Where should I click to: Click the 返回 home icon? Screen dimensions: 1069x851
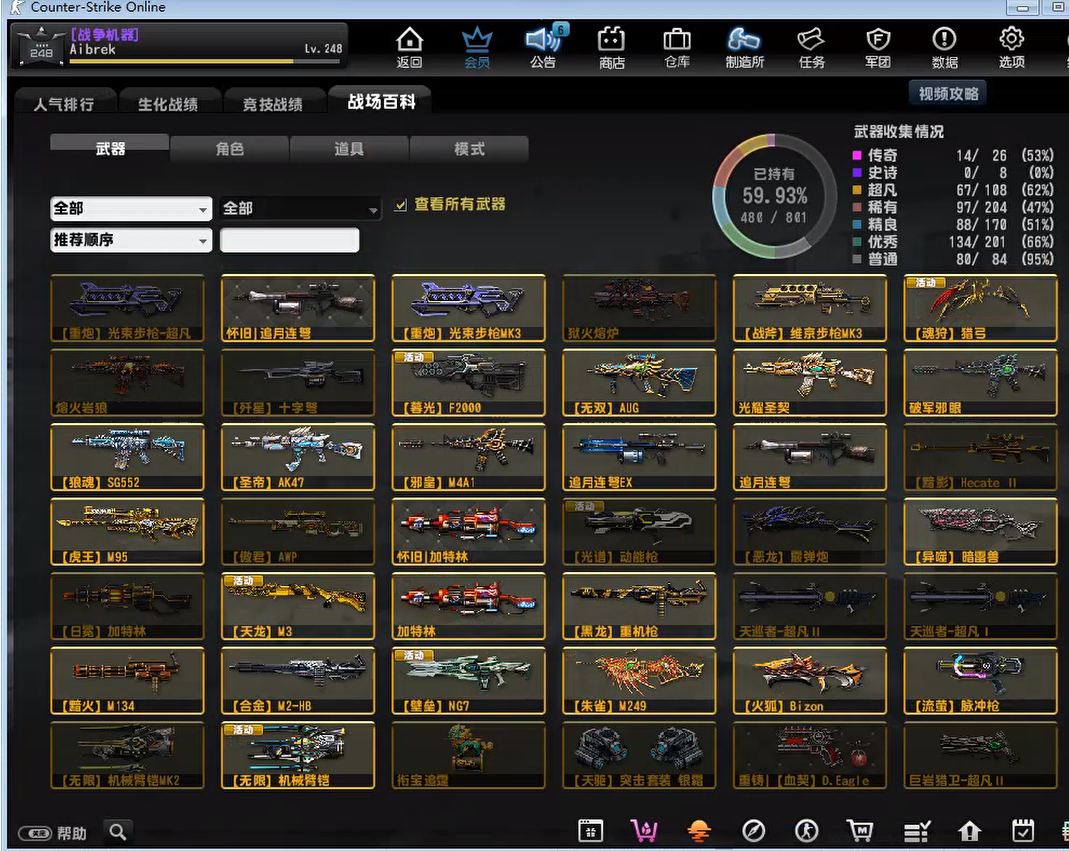[x=409, y=47]
